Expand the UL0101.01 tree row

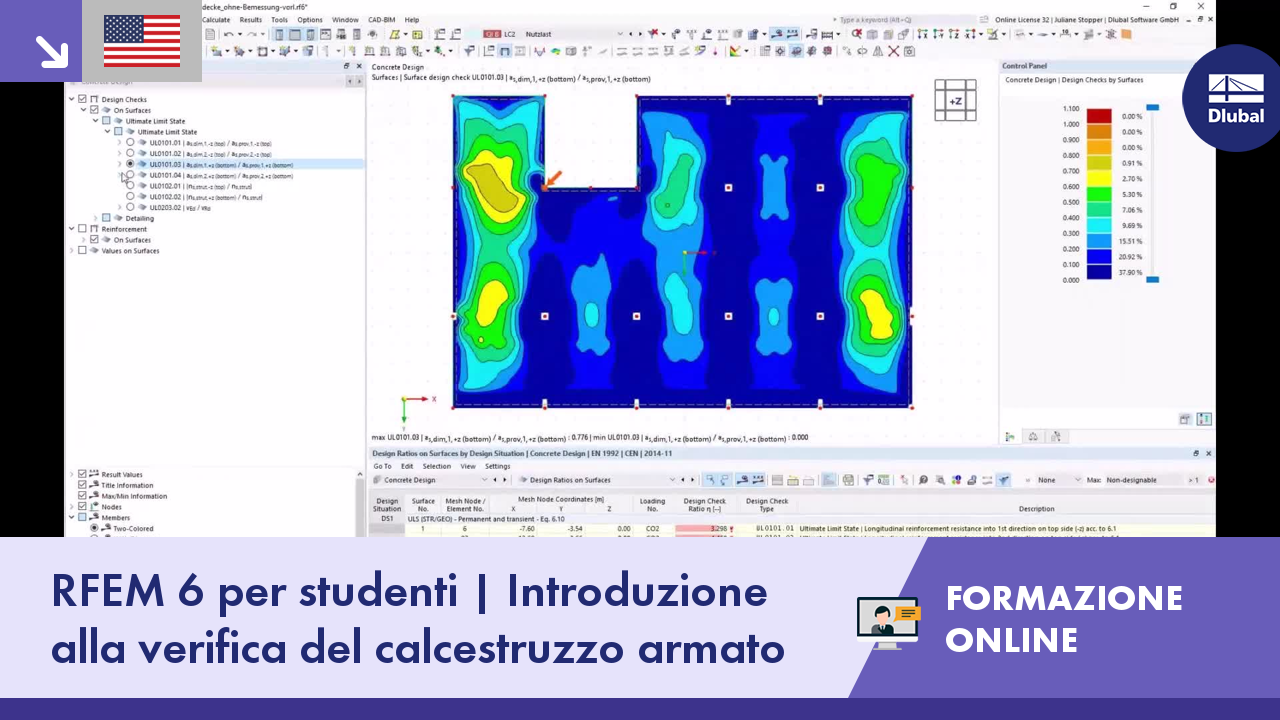[x=119, y=143]
